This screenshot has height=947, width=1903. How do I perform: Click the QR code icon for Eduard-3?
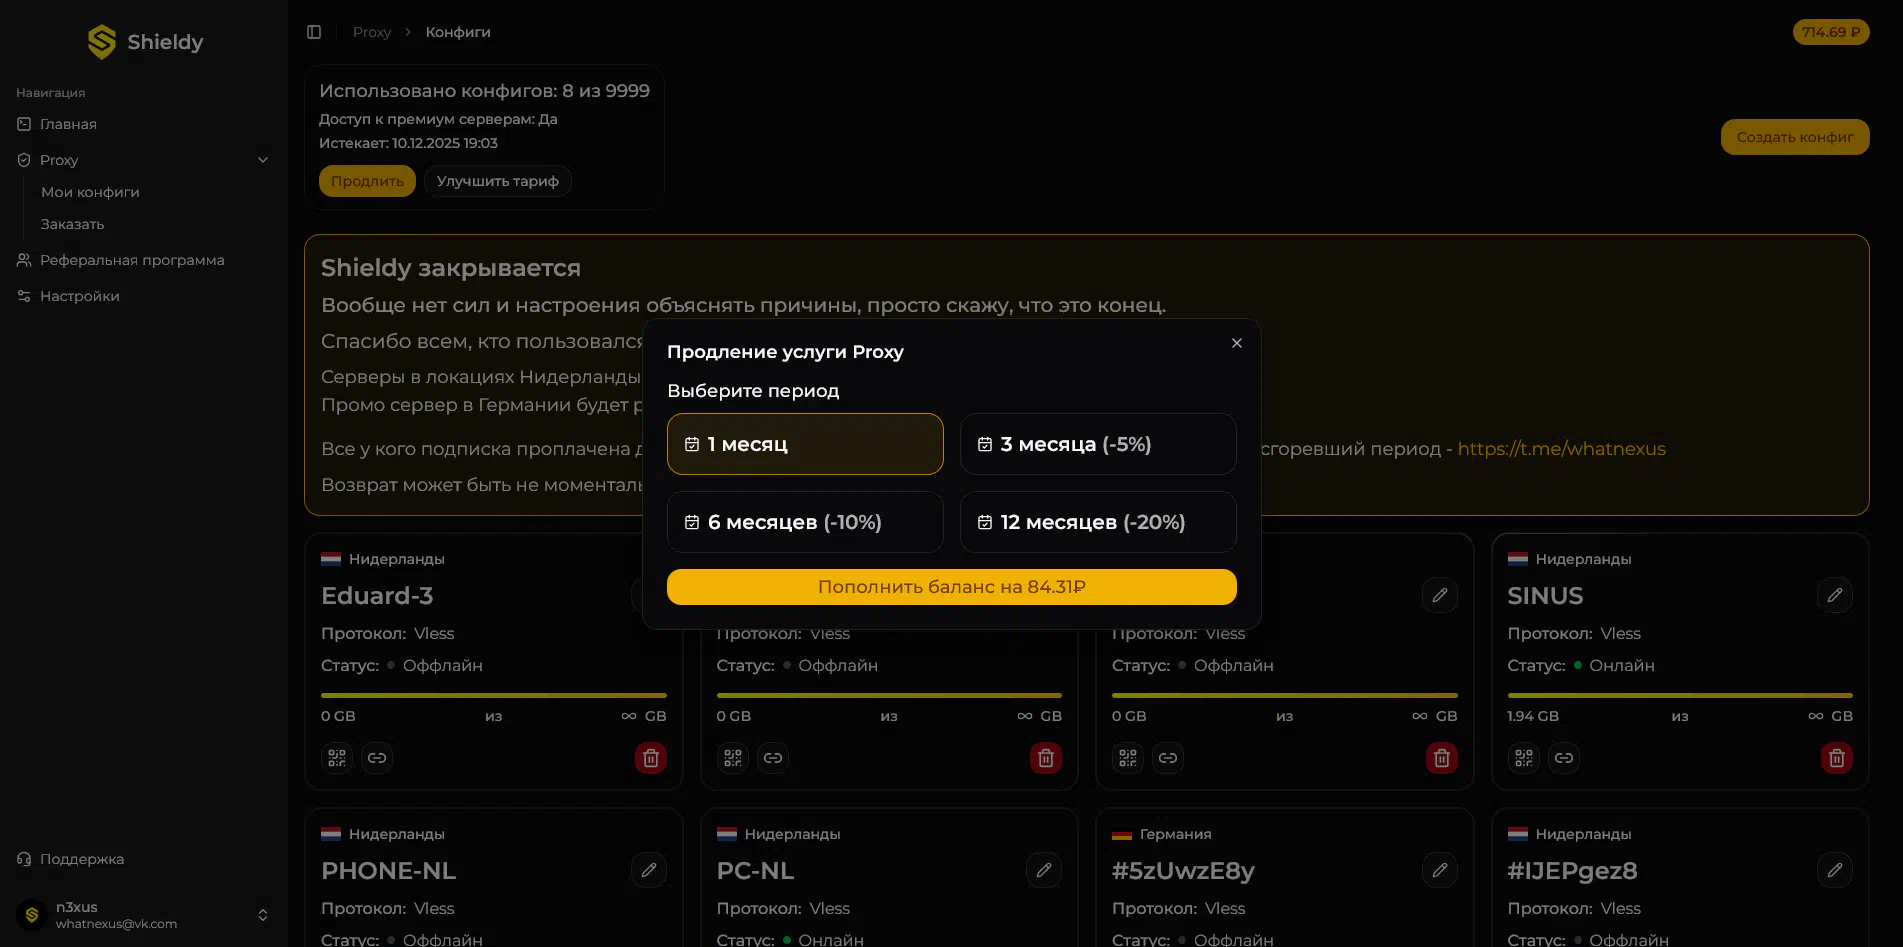click(x=337, y=758)
